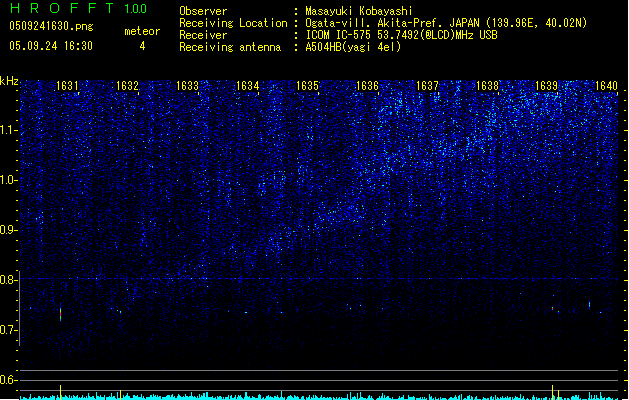Click the meteor count value 4
629x400 pixels.
coord(142,46)
